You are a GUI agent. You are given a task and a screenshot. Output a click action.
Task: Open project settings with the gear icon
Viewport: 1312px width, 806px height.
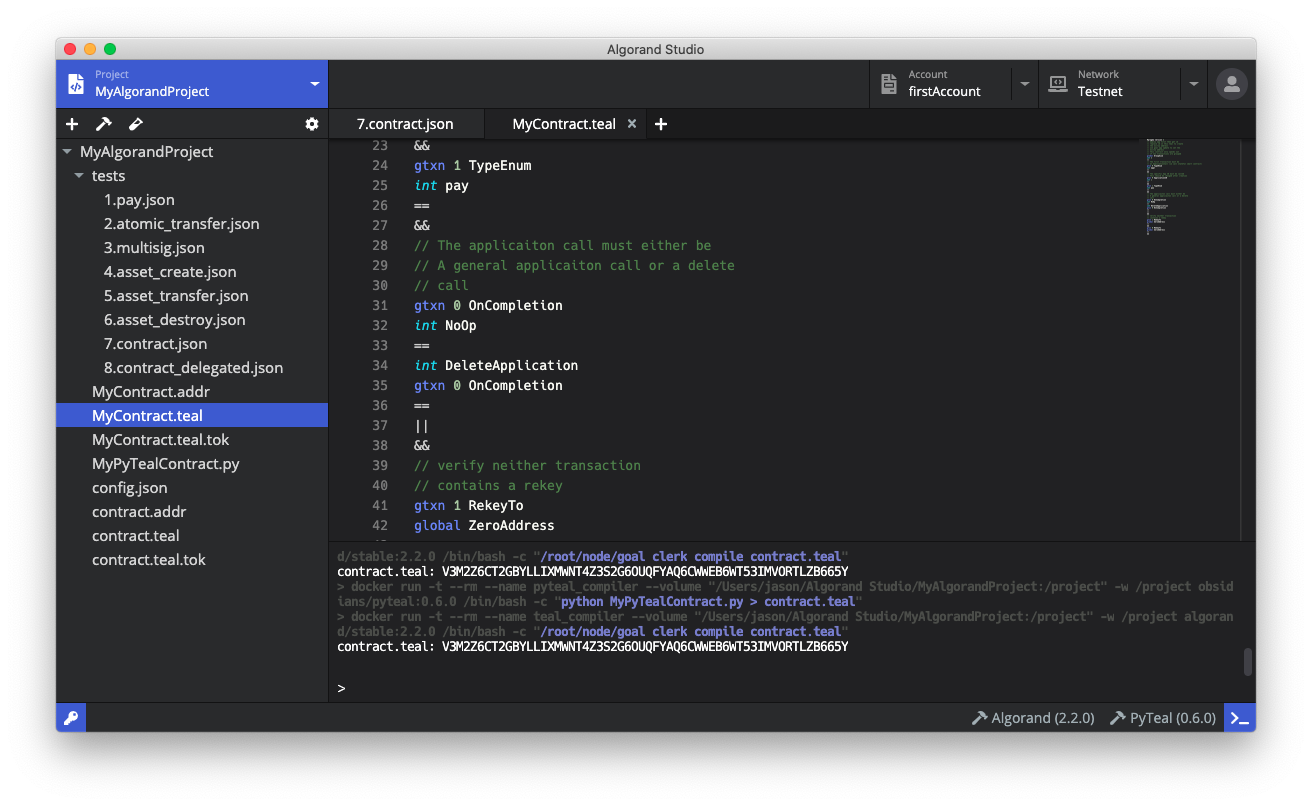point(311,123)
